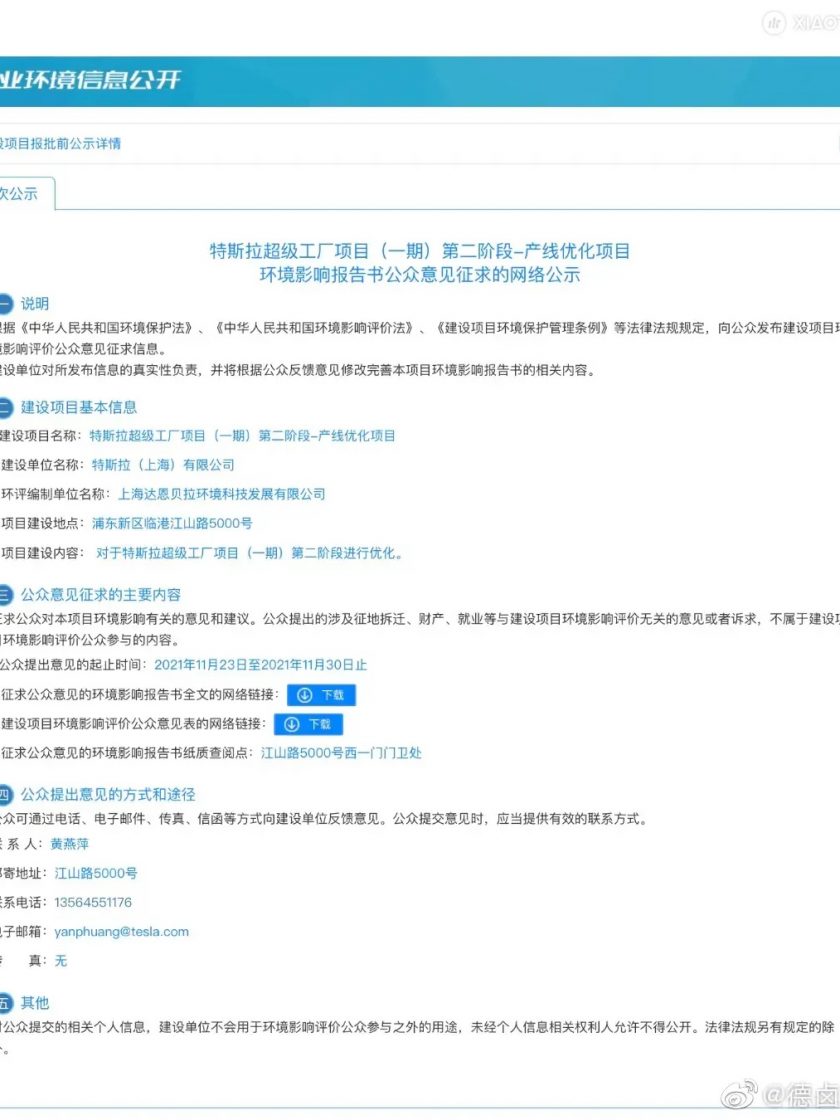Click the fax value 无

coord(61,961)
